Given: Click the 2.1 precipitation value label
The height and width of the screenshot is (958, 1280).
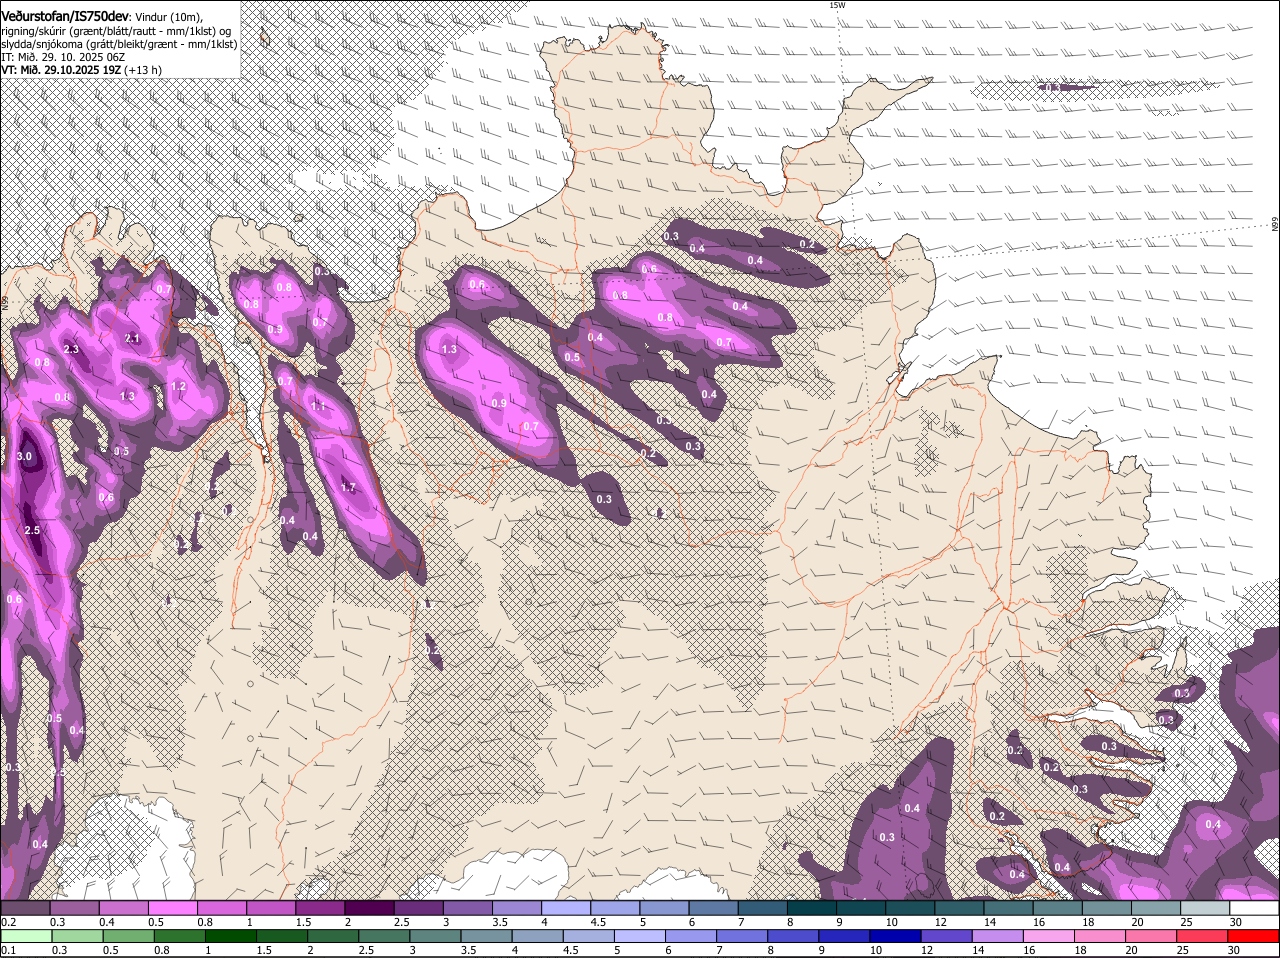Looking at the screenshot, I should click(132, 339).
